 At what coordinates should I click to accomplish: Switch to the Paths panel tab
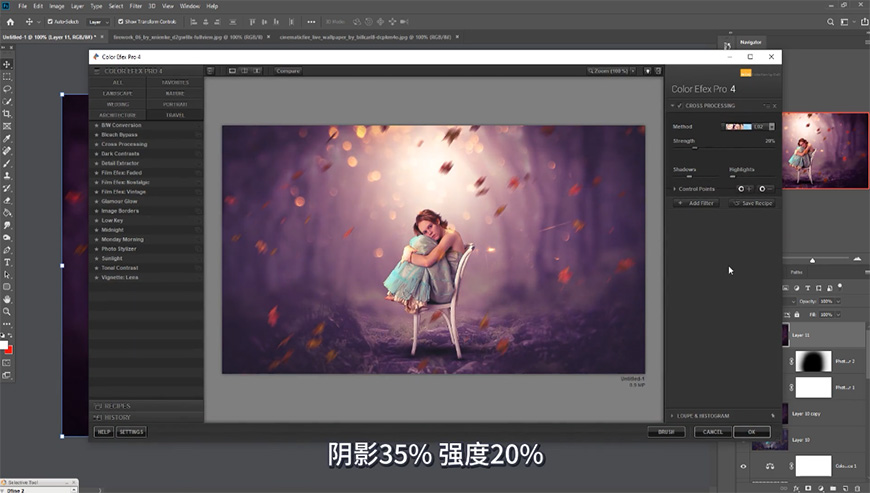(797, 272)
